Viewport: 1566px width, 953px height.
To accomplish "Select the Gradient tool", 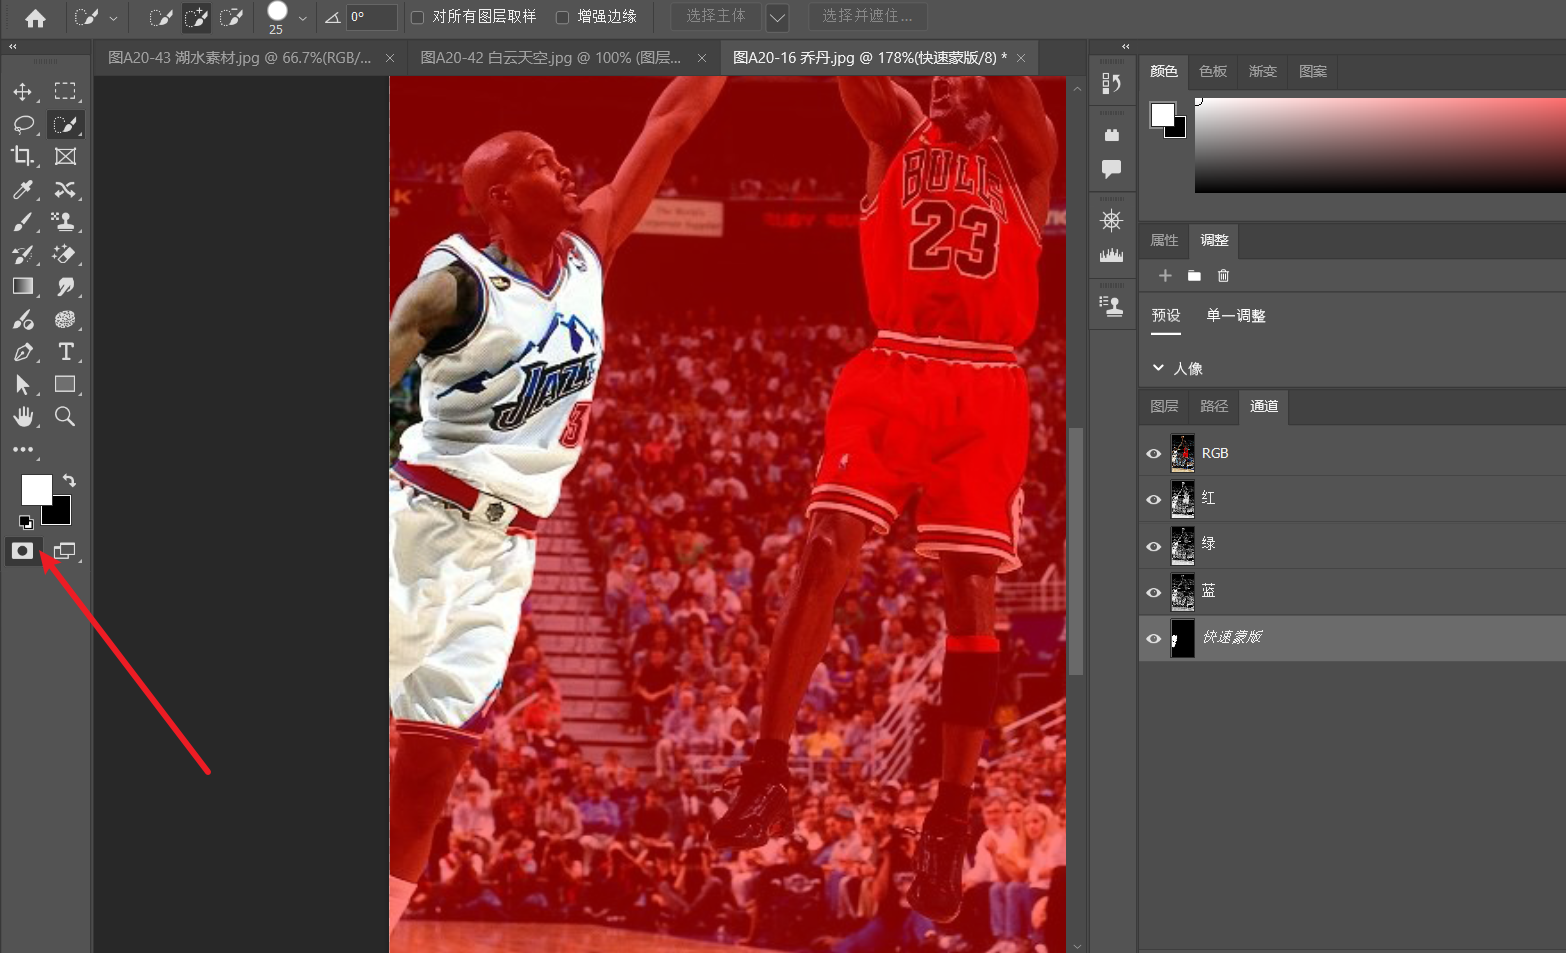I will pyautogui.click(x=22, y=286).
